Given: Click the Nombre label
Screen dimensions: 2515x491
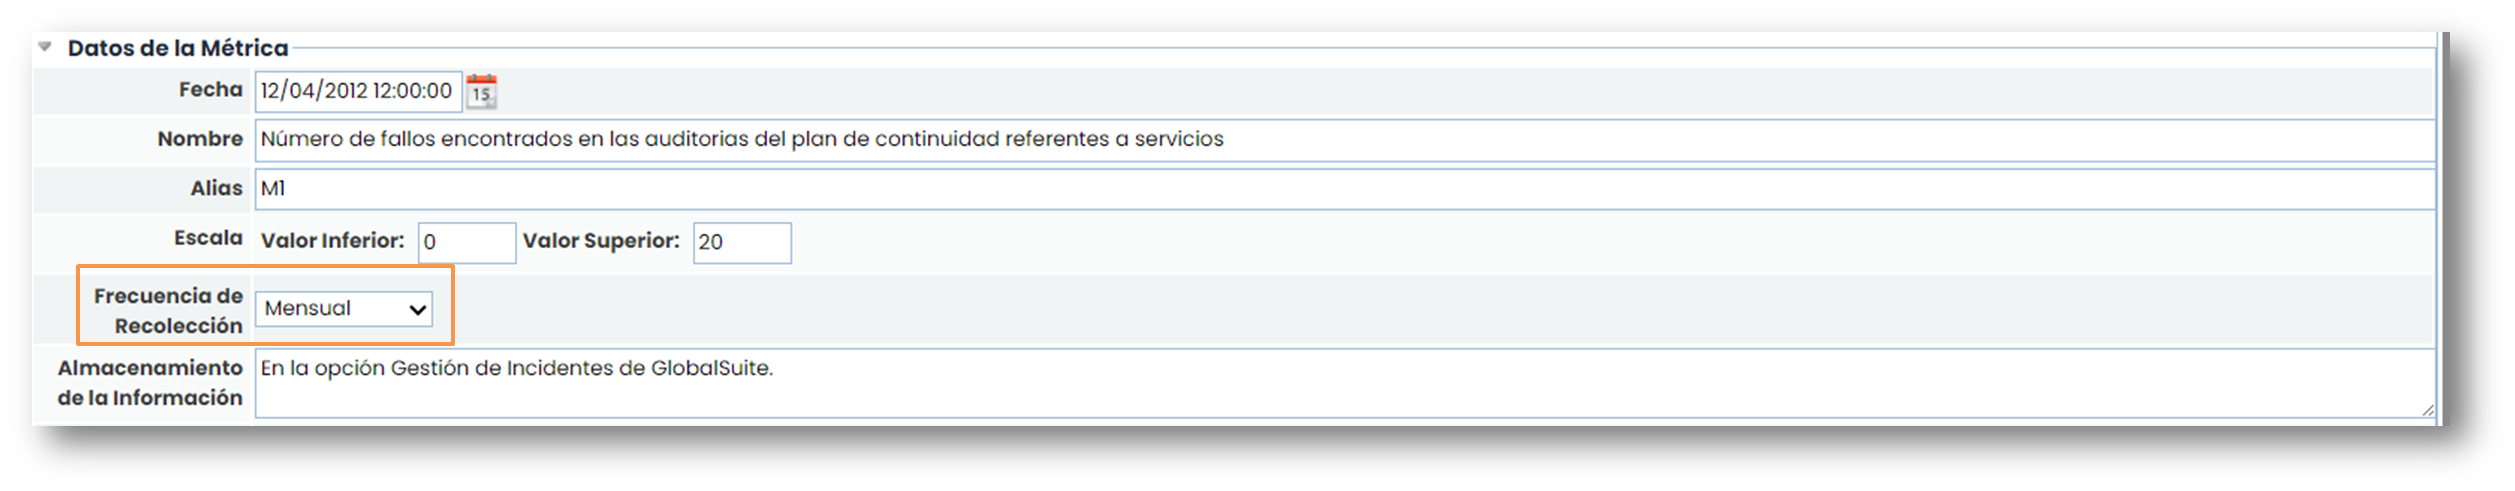Looking at the screenshot, I should click(200, 139).
